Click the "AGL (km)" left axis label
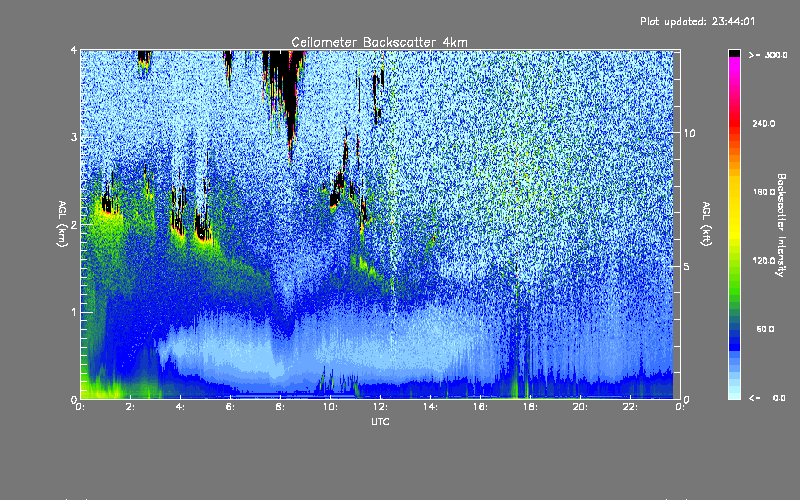 click(62, 224)
